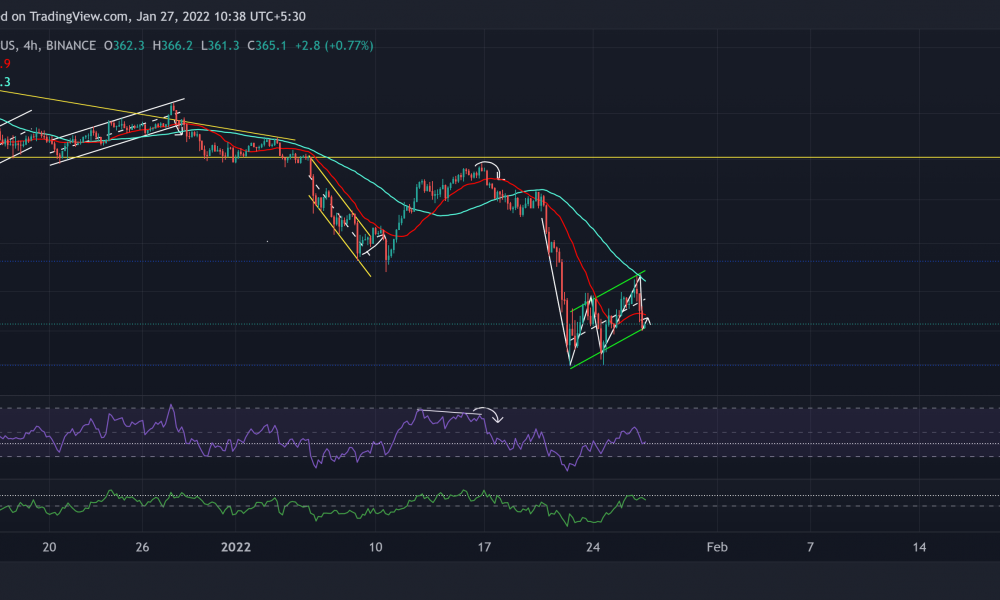Click the 24 date label on time axis

coord(593,547)
